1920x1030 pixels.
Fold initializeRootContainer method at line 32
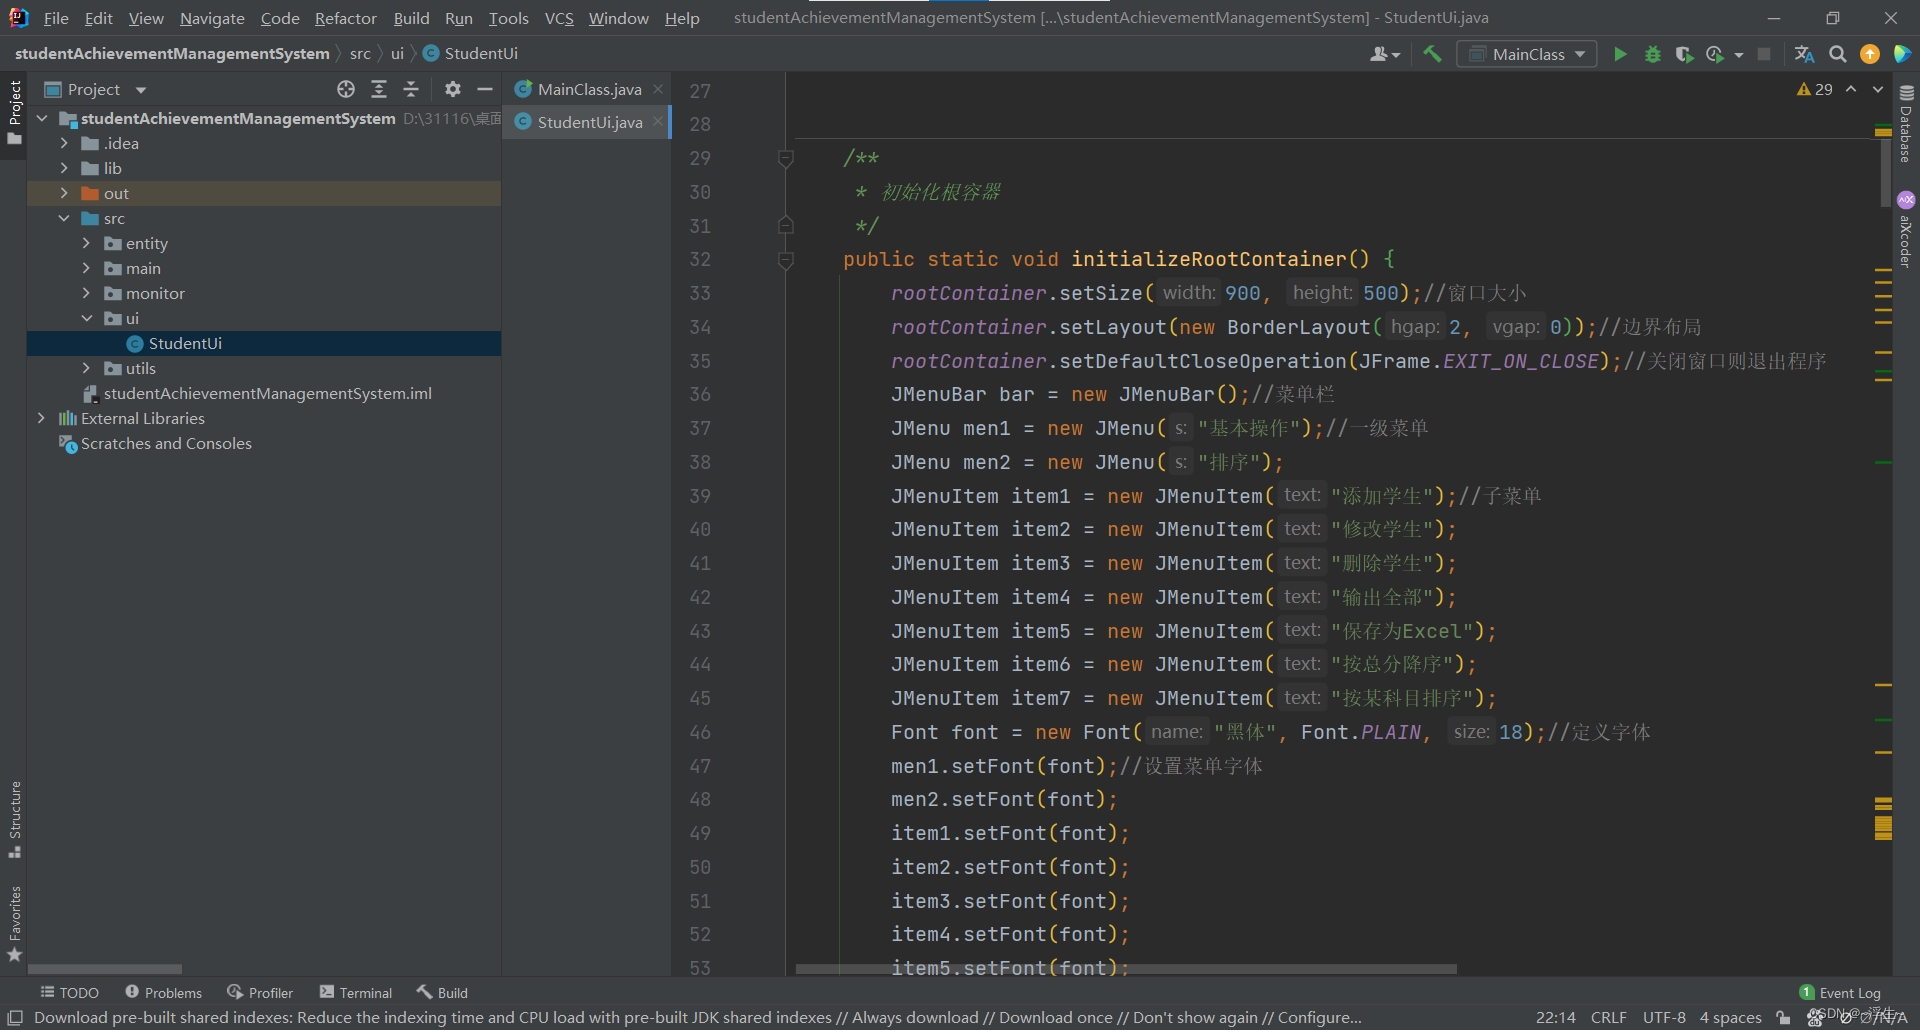(x=786, y=260)
